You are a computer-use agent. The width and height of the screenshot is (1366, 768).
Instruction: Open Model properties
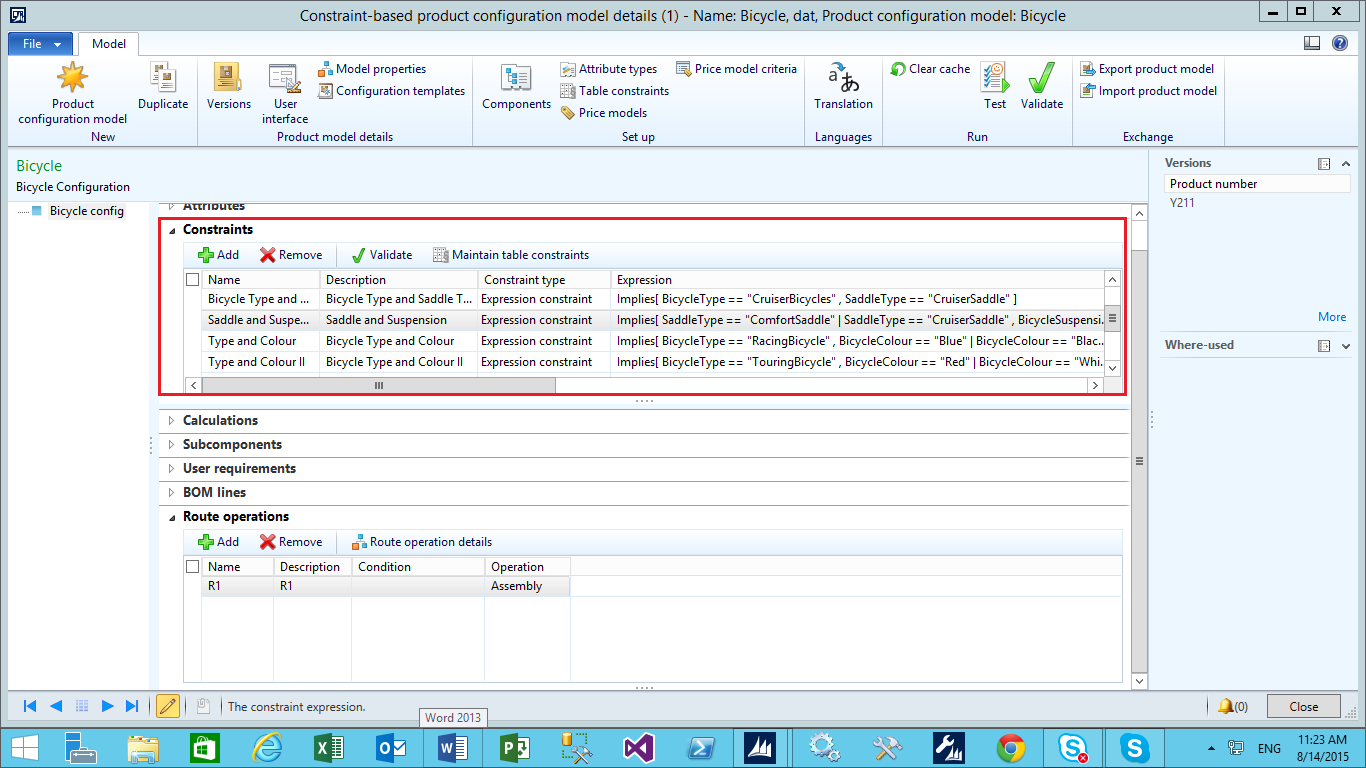[372, 69]
